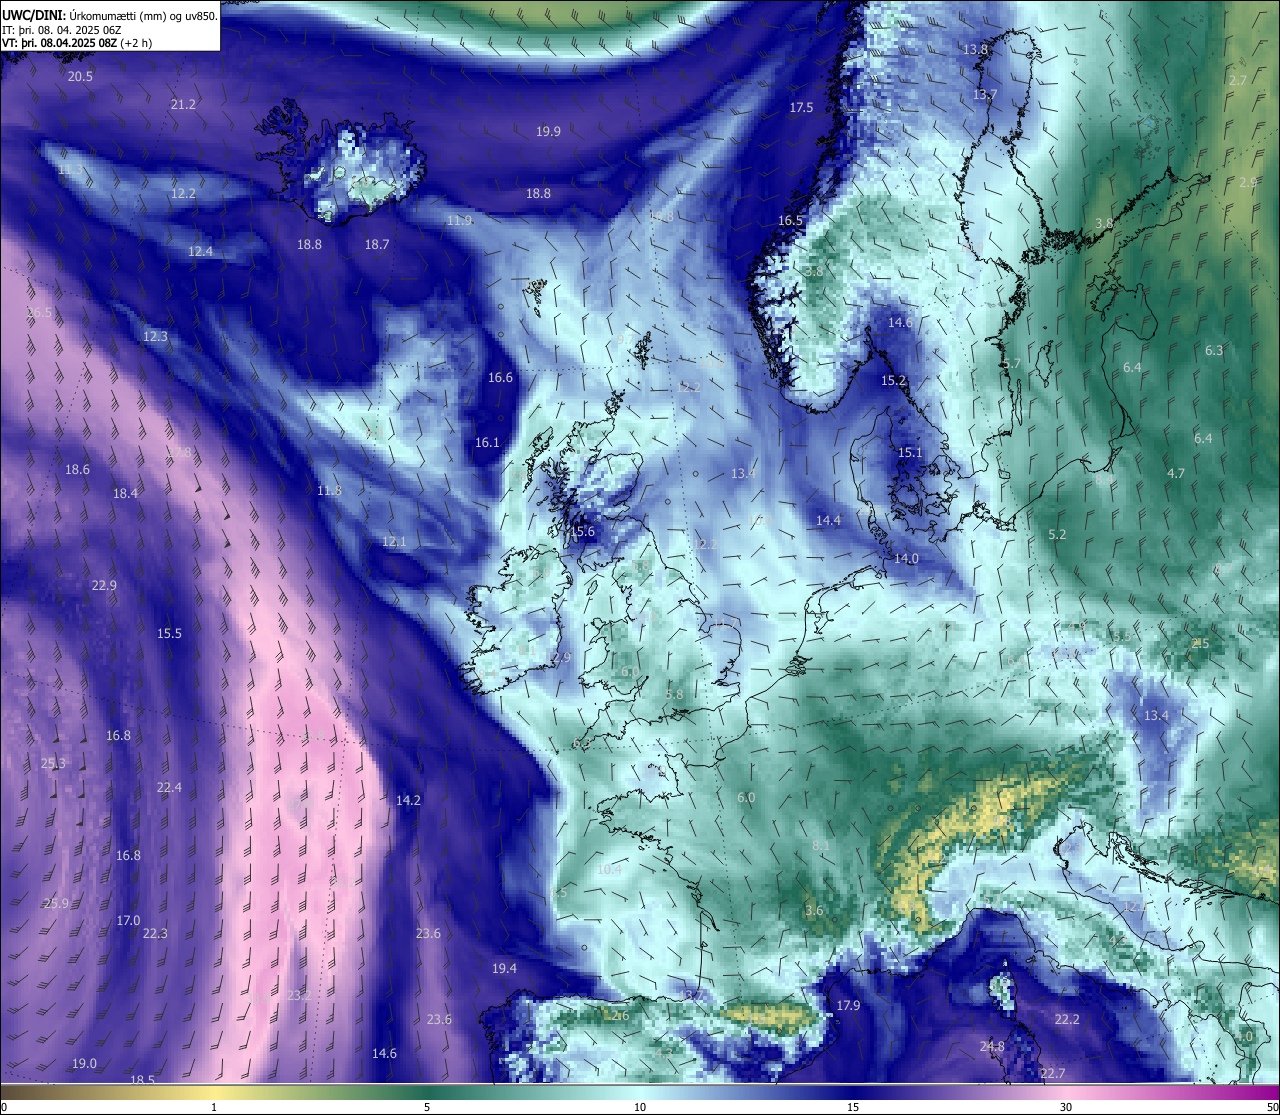Click the 19.0 value label
This screenshot has height=1115, width=1280.
(x=84, y=1063)
